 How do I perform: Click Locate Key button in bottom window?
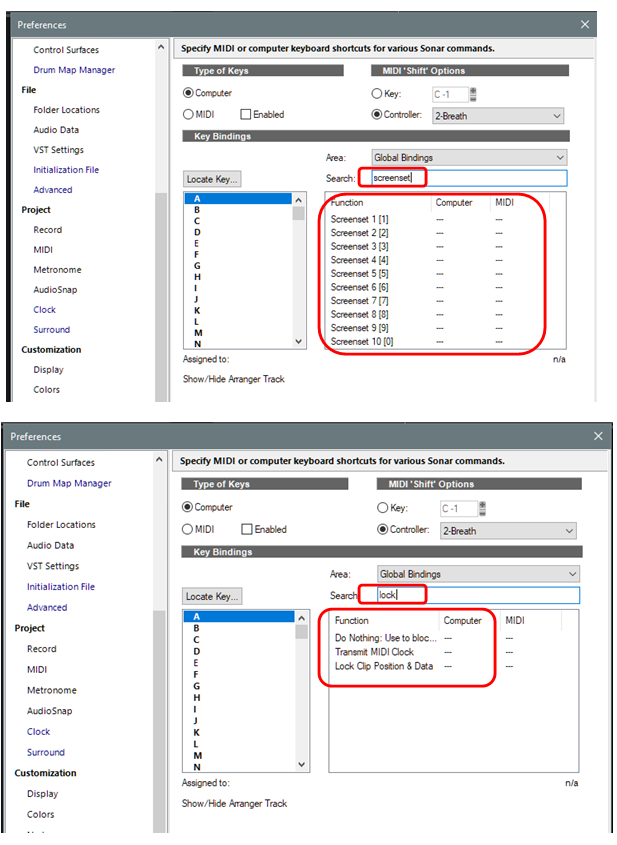[x=212, y=596]
